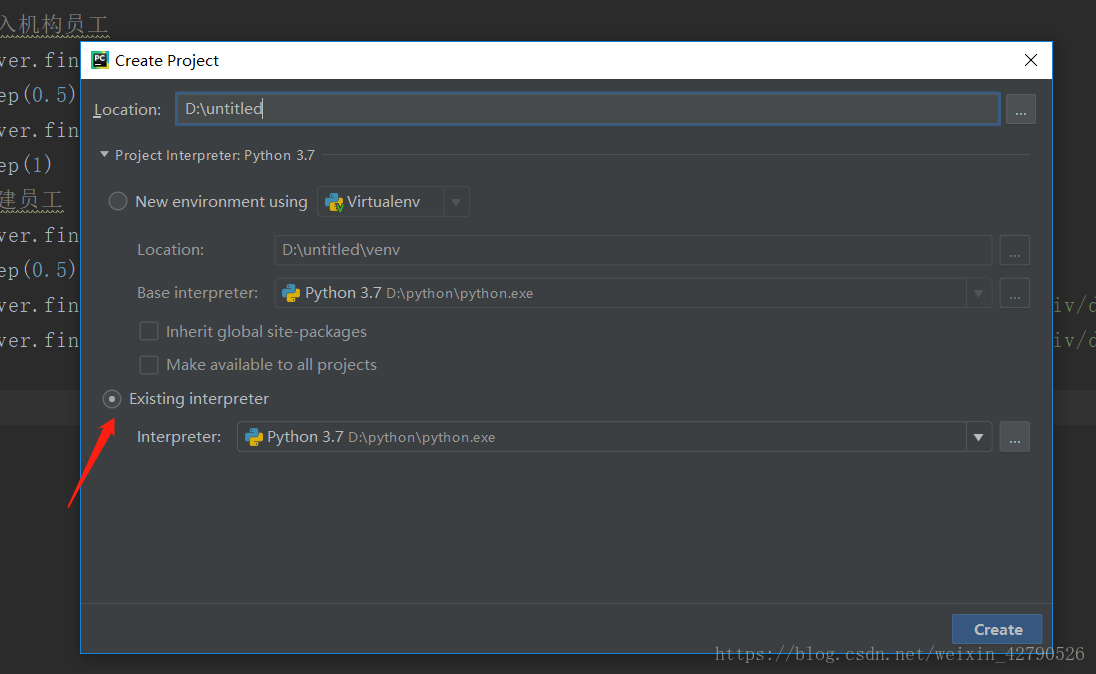Viewport: 1096px width, 674px height.
Task: Click the 'New environment using' label text
Action: click(222, 201)
